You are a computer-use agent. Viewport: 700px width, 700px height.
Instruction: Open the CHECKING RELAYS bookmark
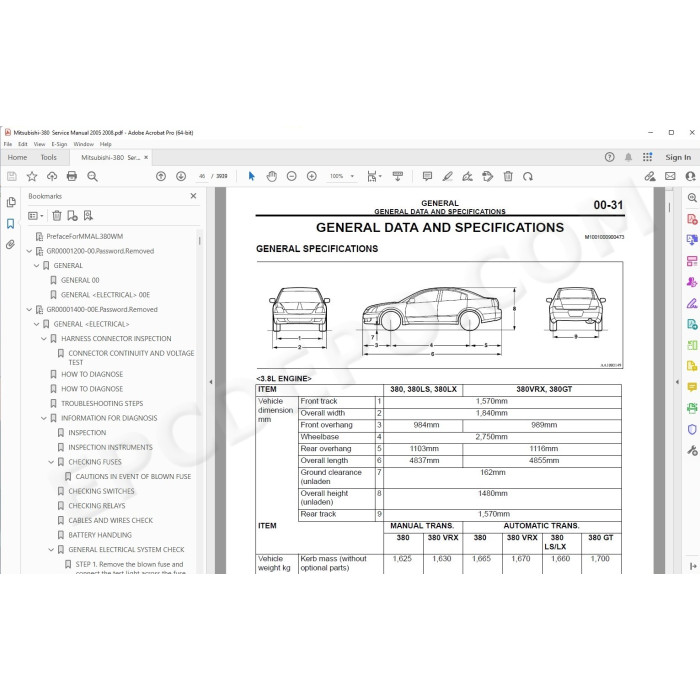pyautogui.click(x=96, y=506)
